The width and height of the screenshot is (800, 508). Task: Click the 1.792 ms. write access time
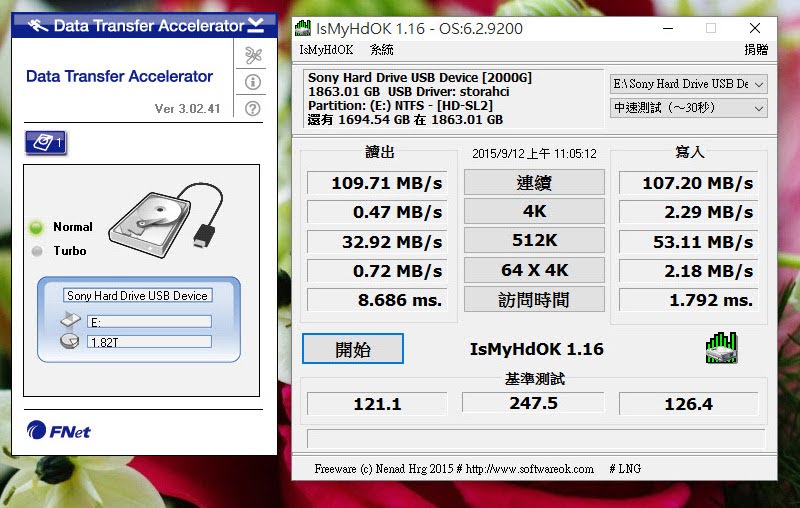tap(689, 299)
